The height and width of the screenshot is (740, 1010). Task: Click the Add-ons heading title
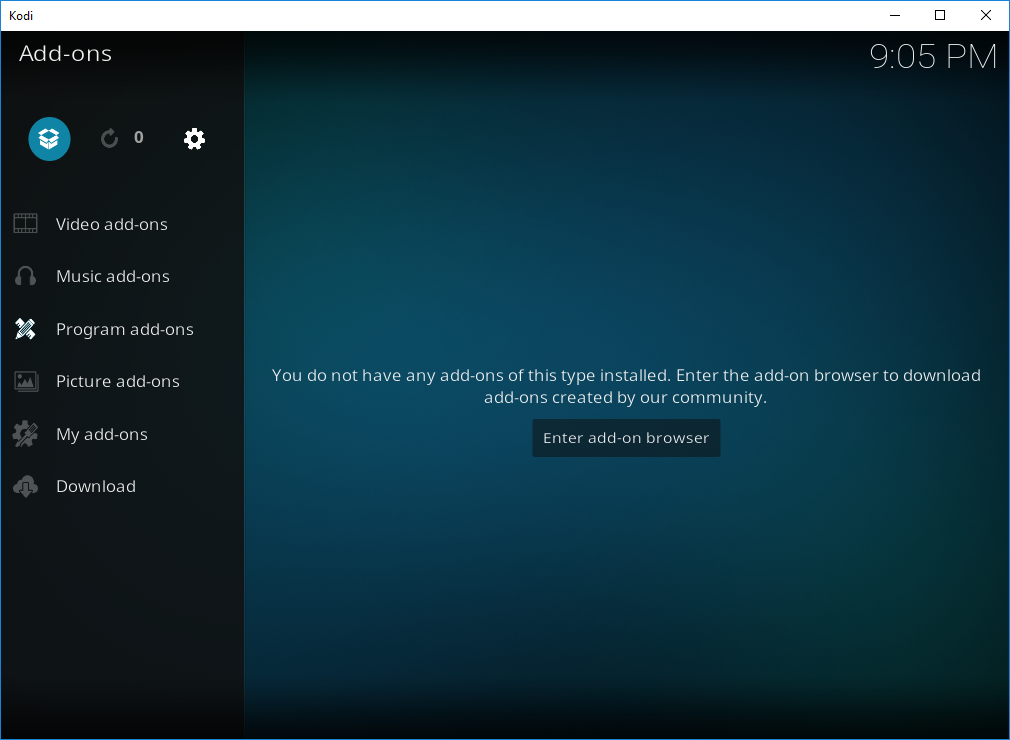click(65, 53)
